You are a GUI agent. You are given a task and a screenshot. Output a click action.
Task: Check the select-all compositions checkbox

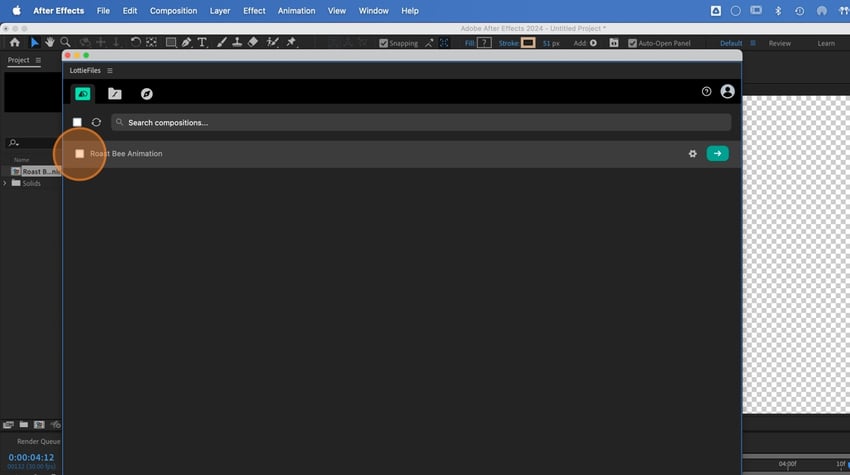(x=78, y=123)
